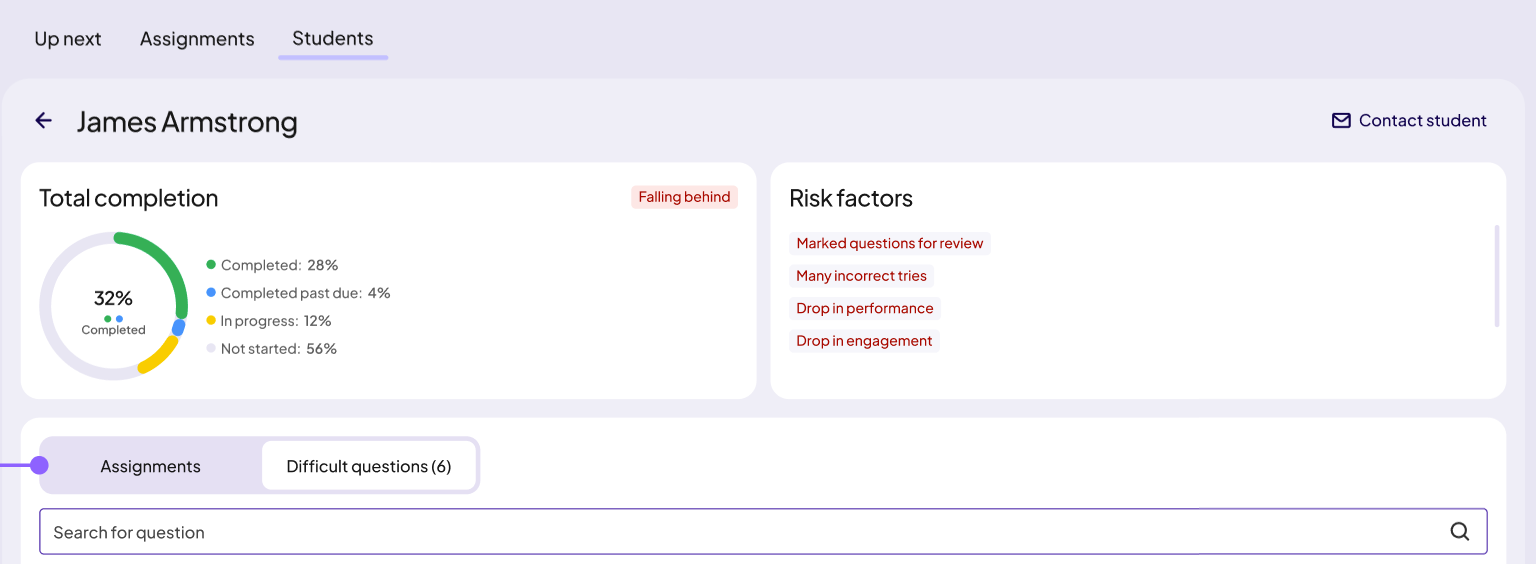Select the Difficult questions (6) segment
This screenshot has height=564, width=1536.
[x=369, y=466]
